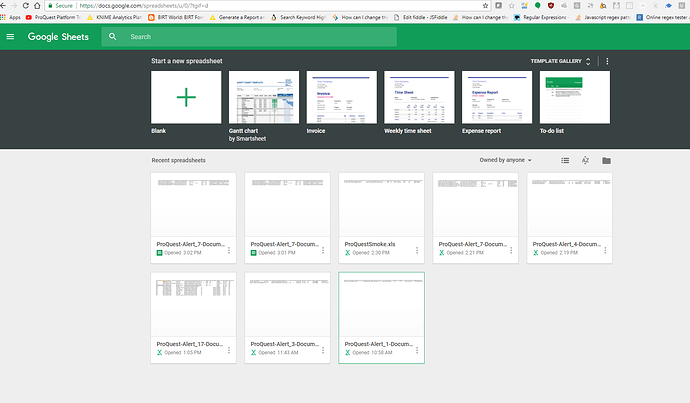Click the search magnifier icon

click(113, 37)
